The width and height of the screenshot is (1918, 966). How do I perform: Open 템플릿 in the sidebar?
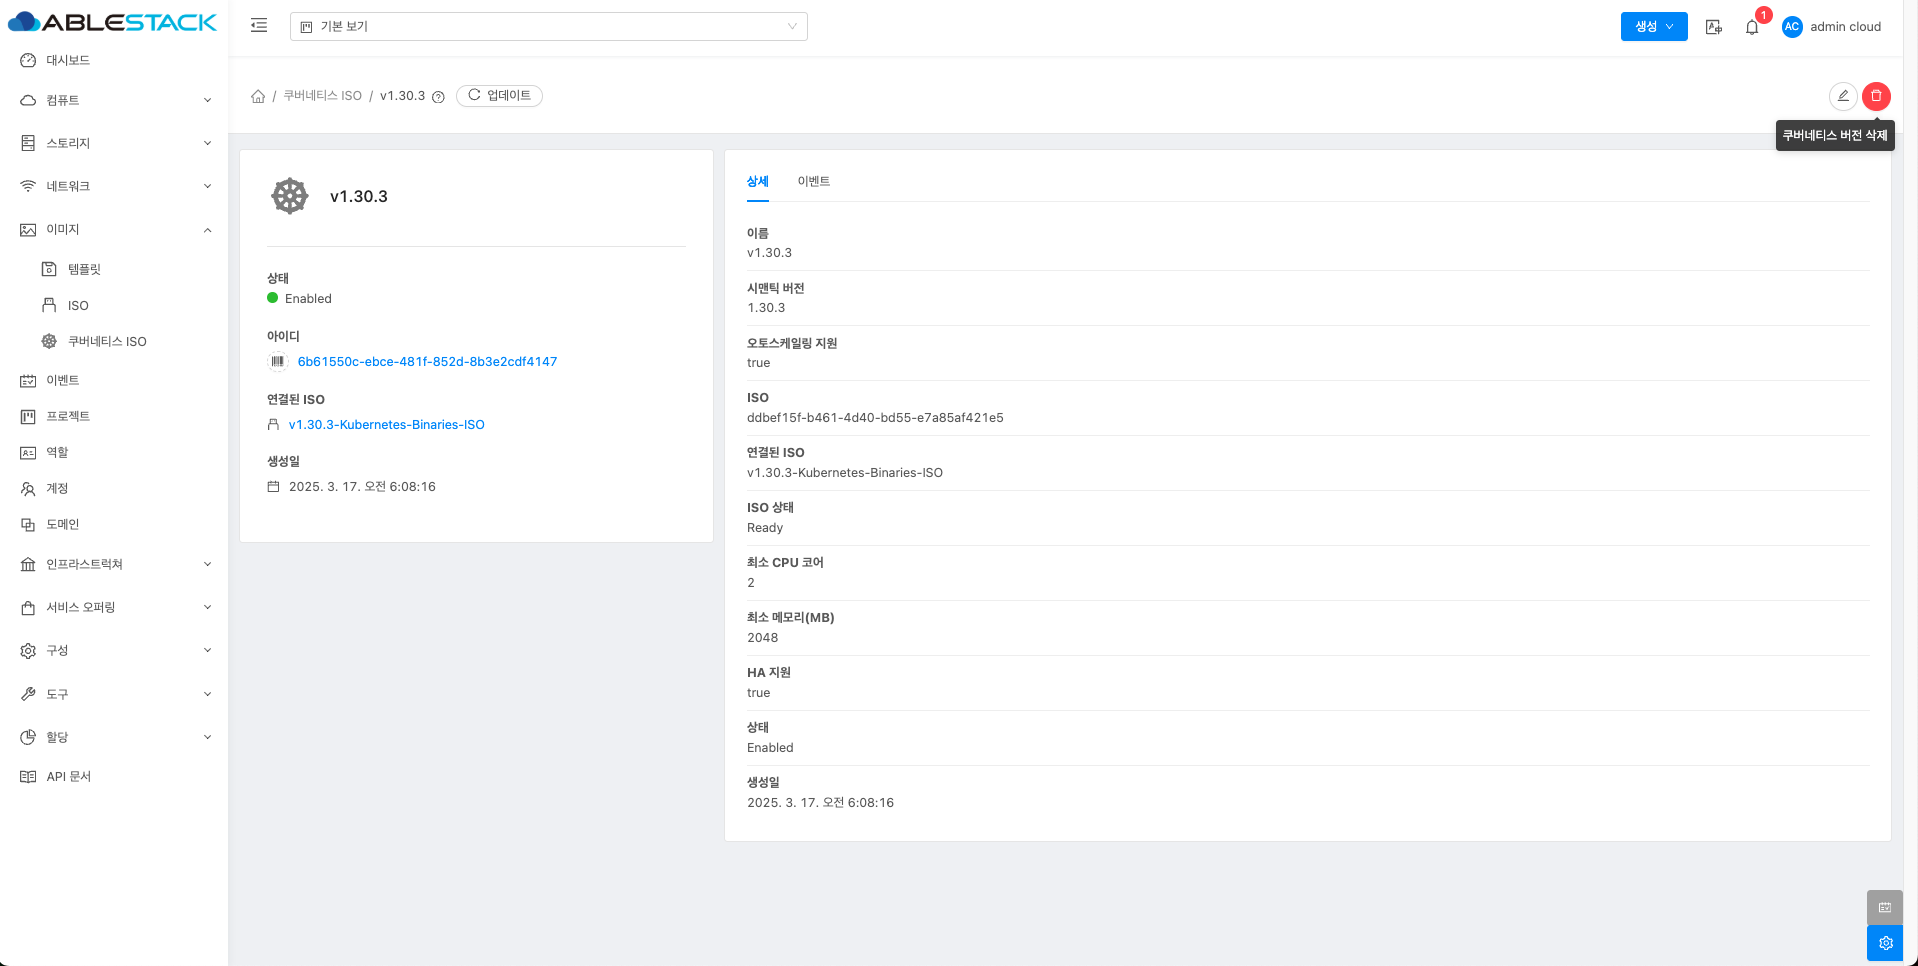[84, 269]
